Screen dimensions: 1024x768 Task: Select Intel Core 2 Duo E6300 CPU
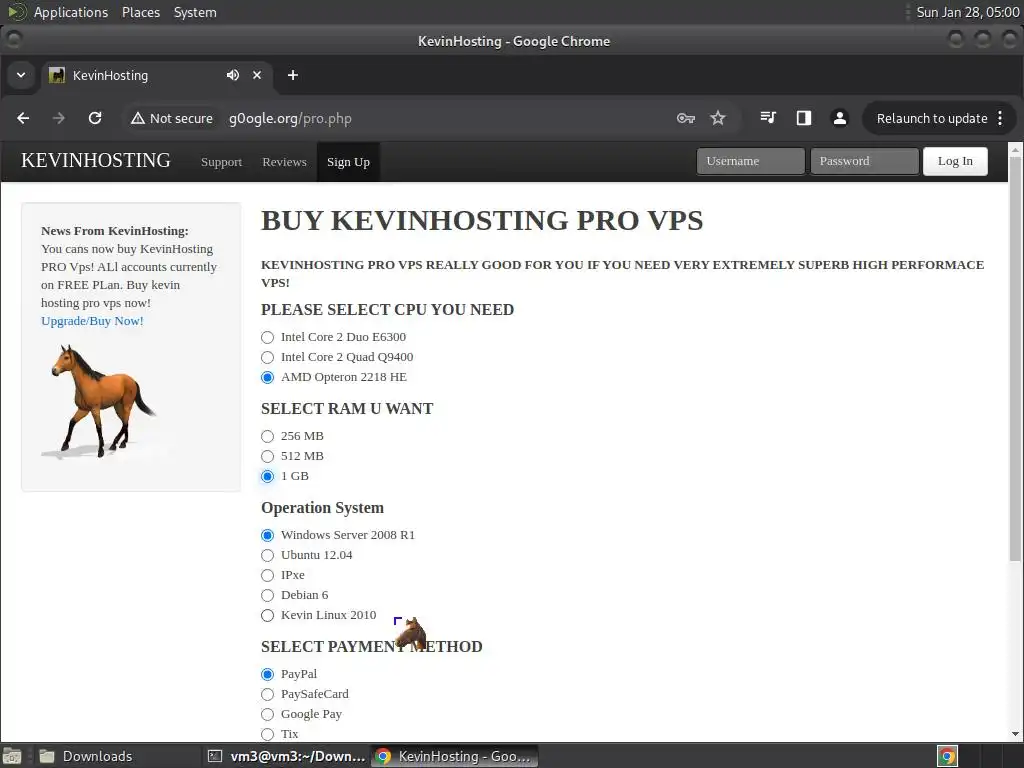click(x=267, y=338)
